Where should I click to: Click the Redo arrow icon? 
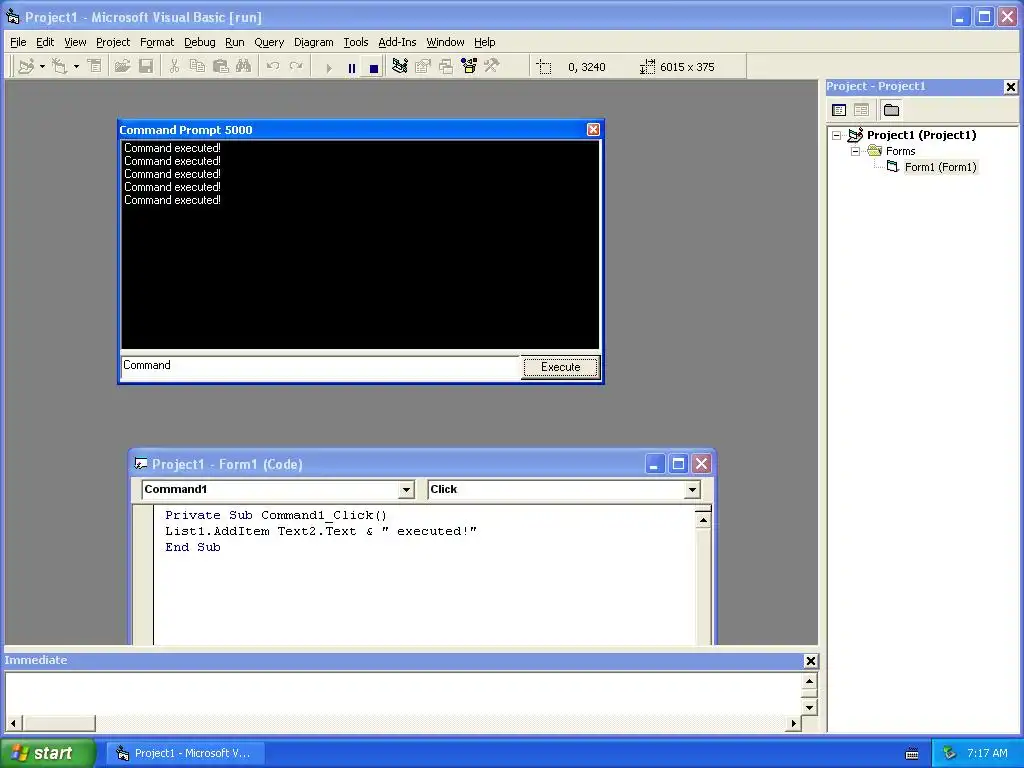296,66
